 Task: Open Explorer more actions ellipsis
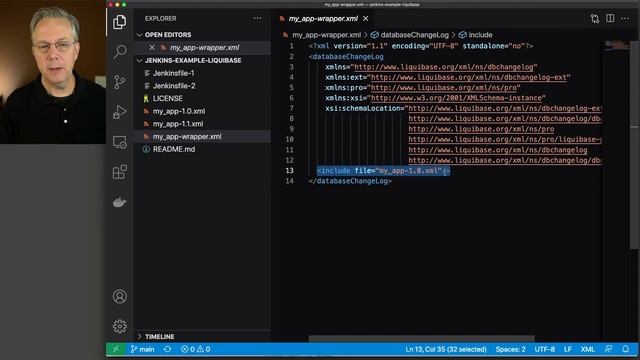coord(257,18)
